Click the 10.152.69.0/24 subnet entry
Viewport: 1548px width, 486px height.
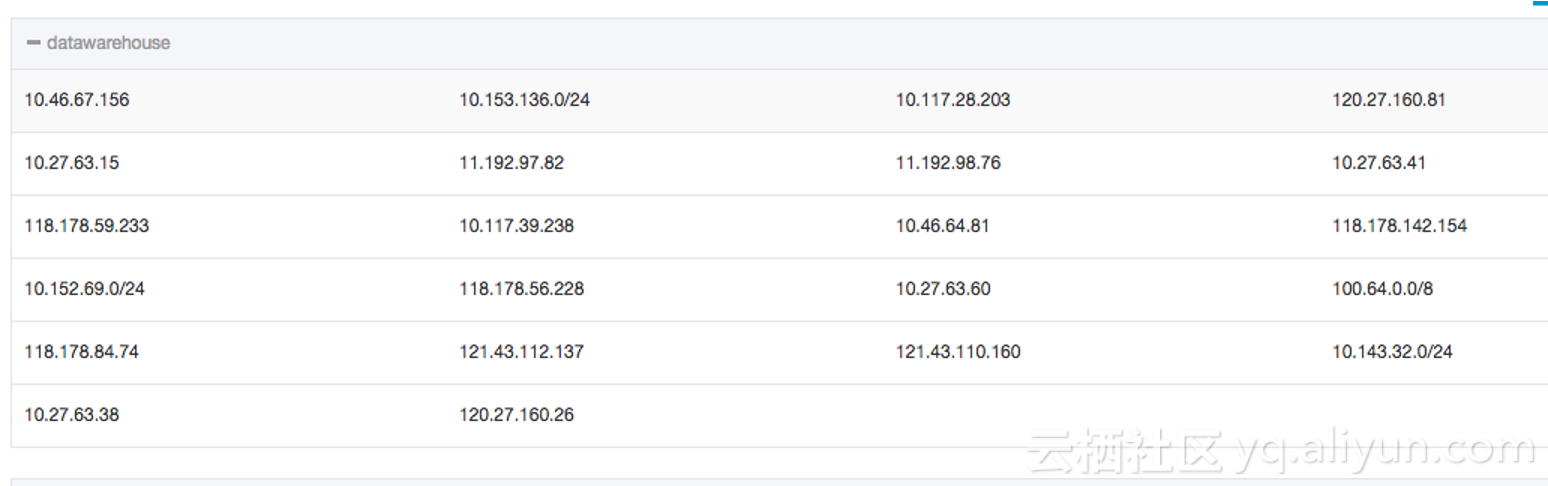[x=85, y=289]
